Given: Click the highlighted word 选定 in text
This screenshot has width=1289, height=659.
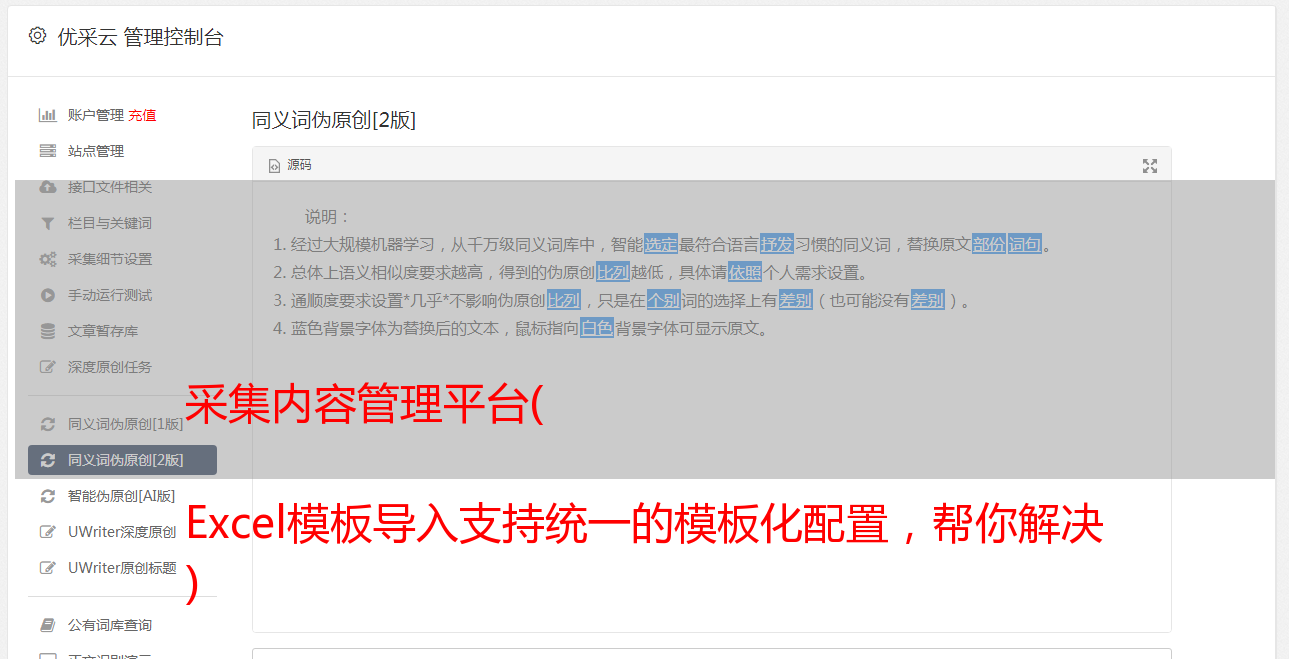Looking at the screenshot, I should tap(661, 244).
